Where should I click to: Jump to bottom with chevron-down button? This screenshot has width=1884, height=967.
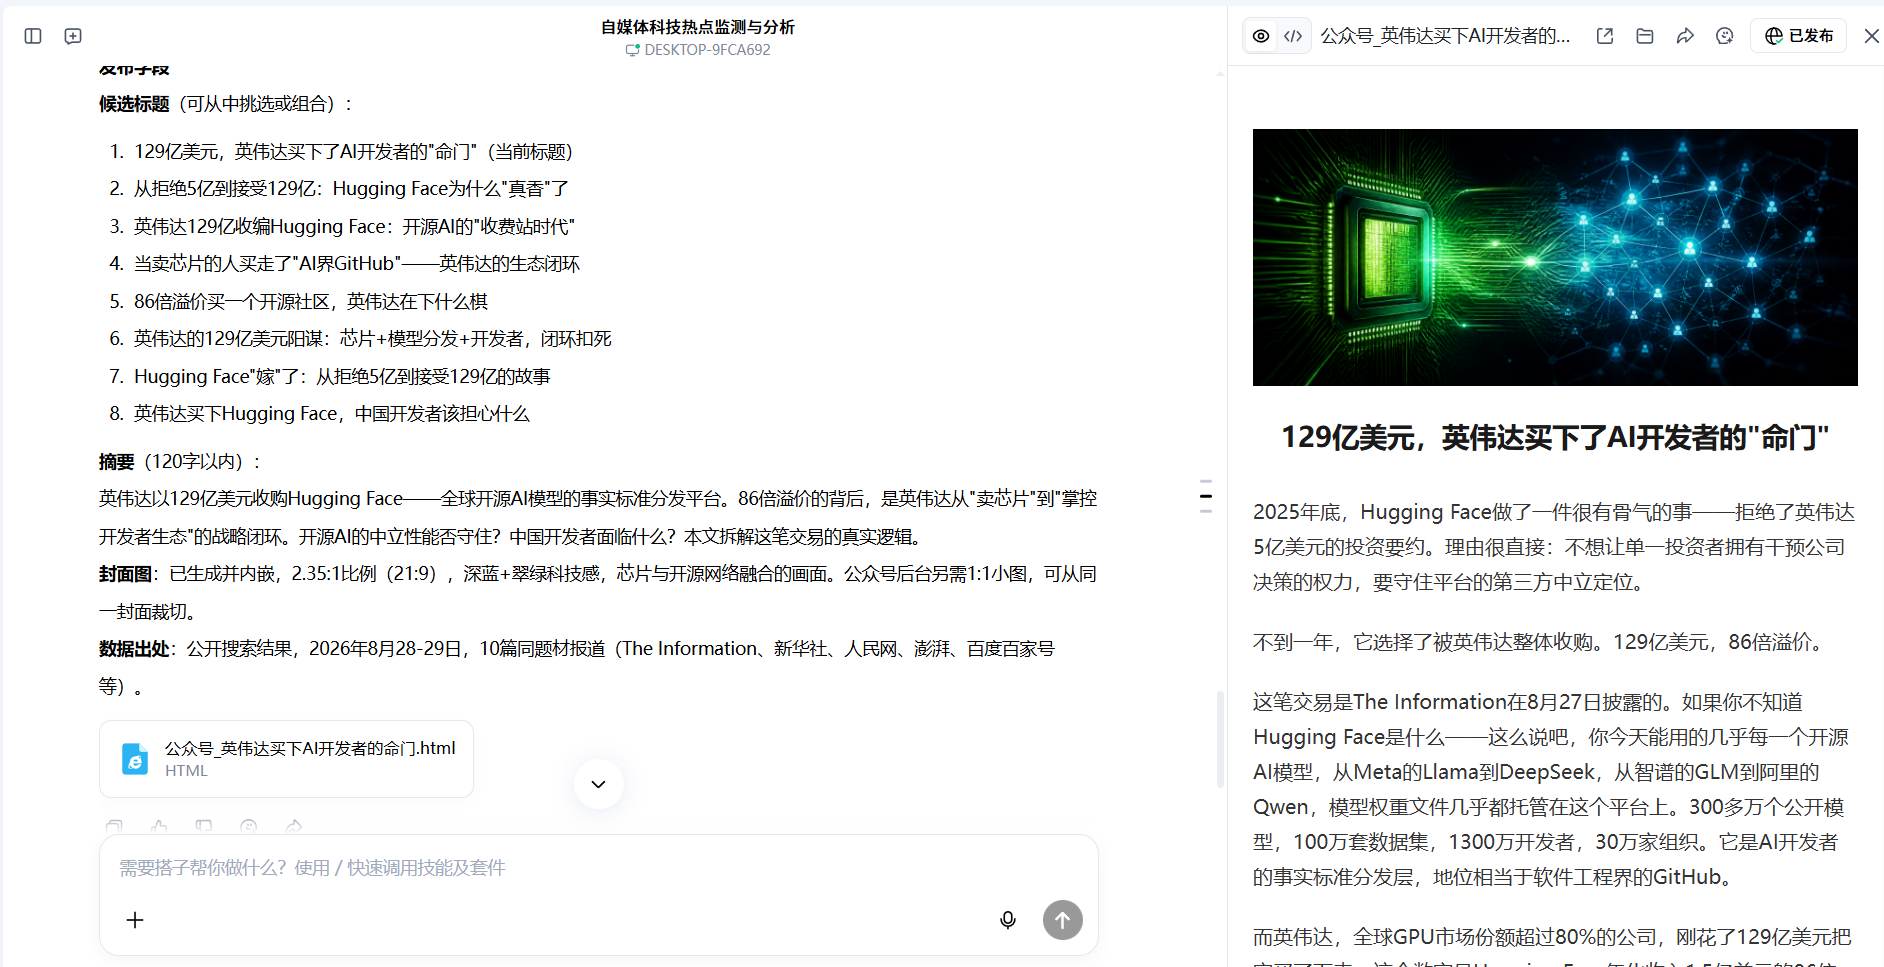(x=598, y=784)
